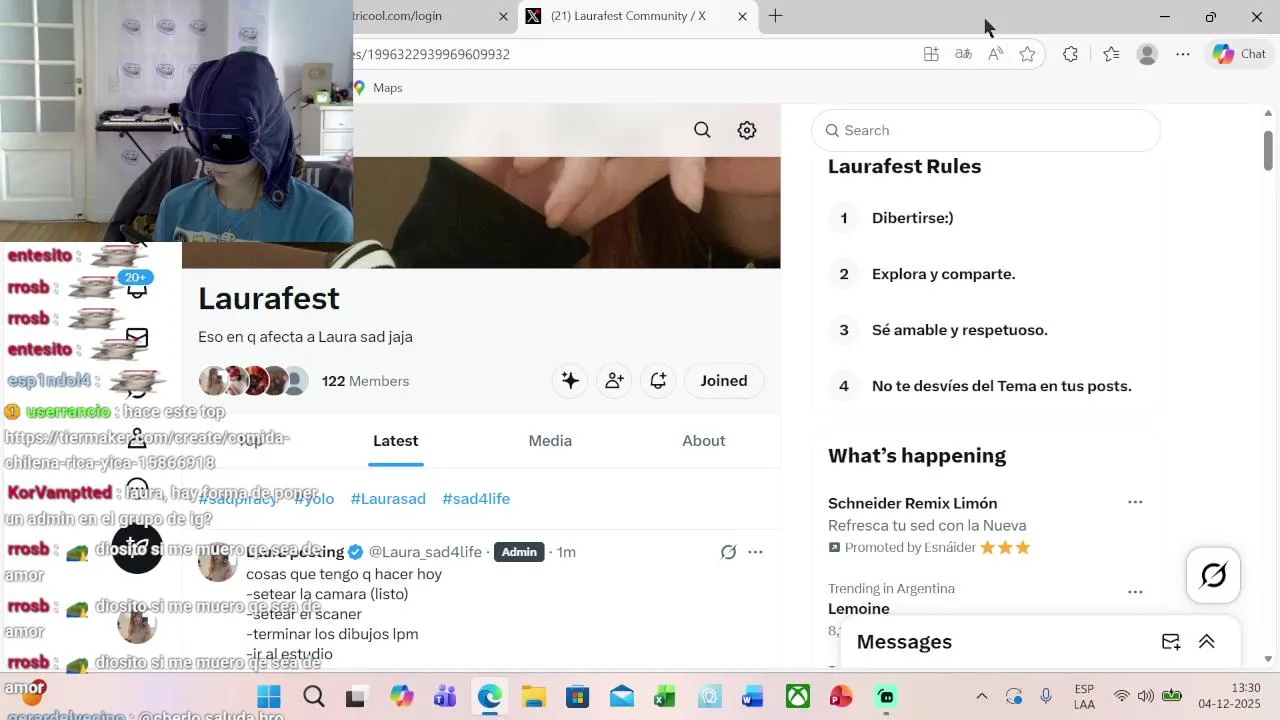Toggle community notifications bell icon
The width and height of the screenshot is (1280, 720).
click(x=658, y=381)
